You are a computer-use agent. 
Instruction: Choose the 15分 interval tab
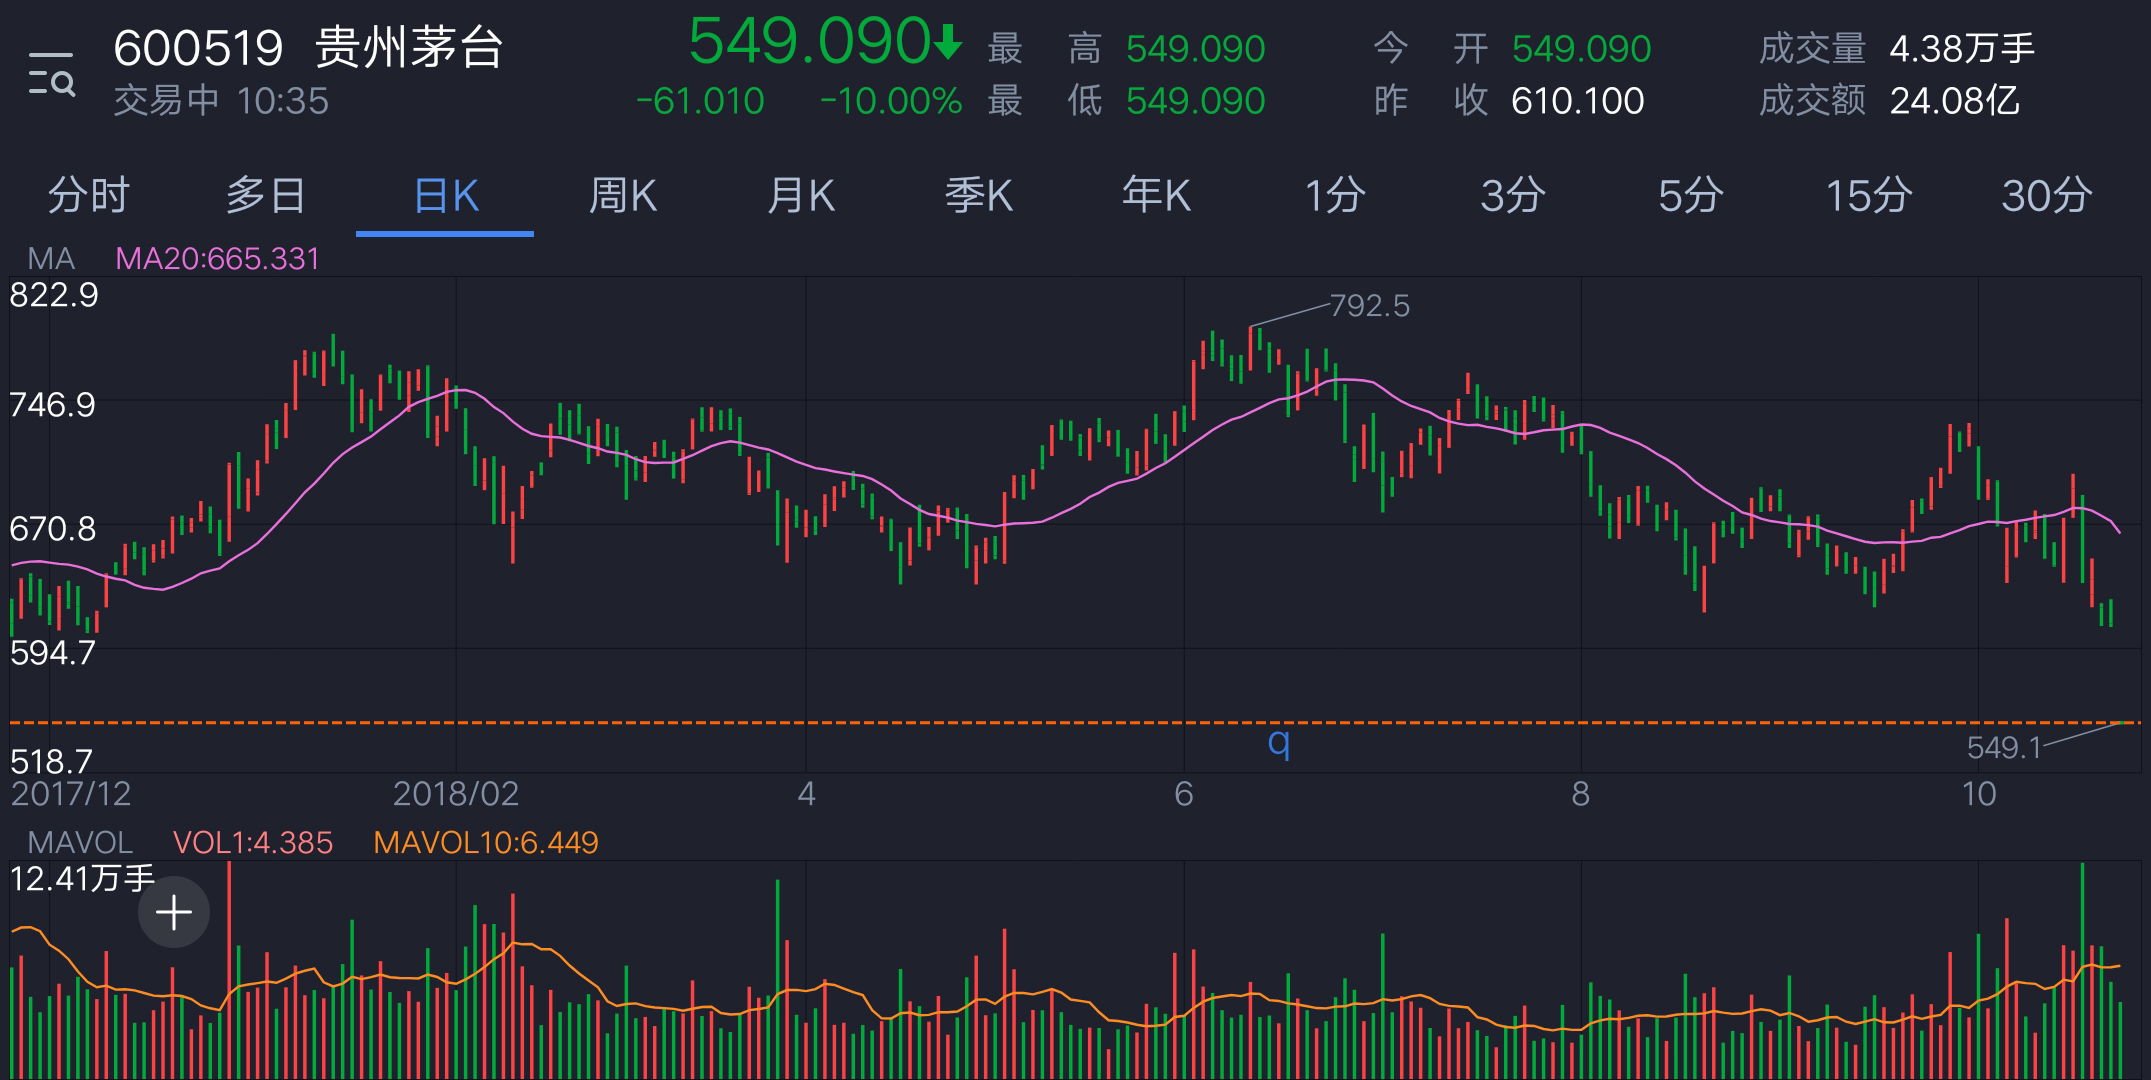(x=1868, y=195)
